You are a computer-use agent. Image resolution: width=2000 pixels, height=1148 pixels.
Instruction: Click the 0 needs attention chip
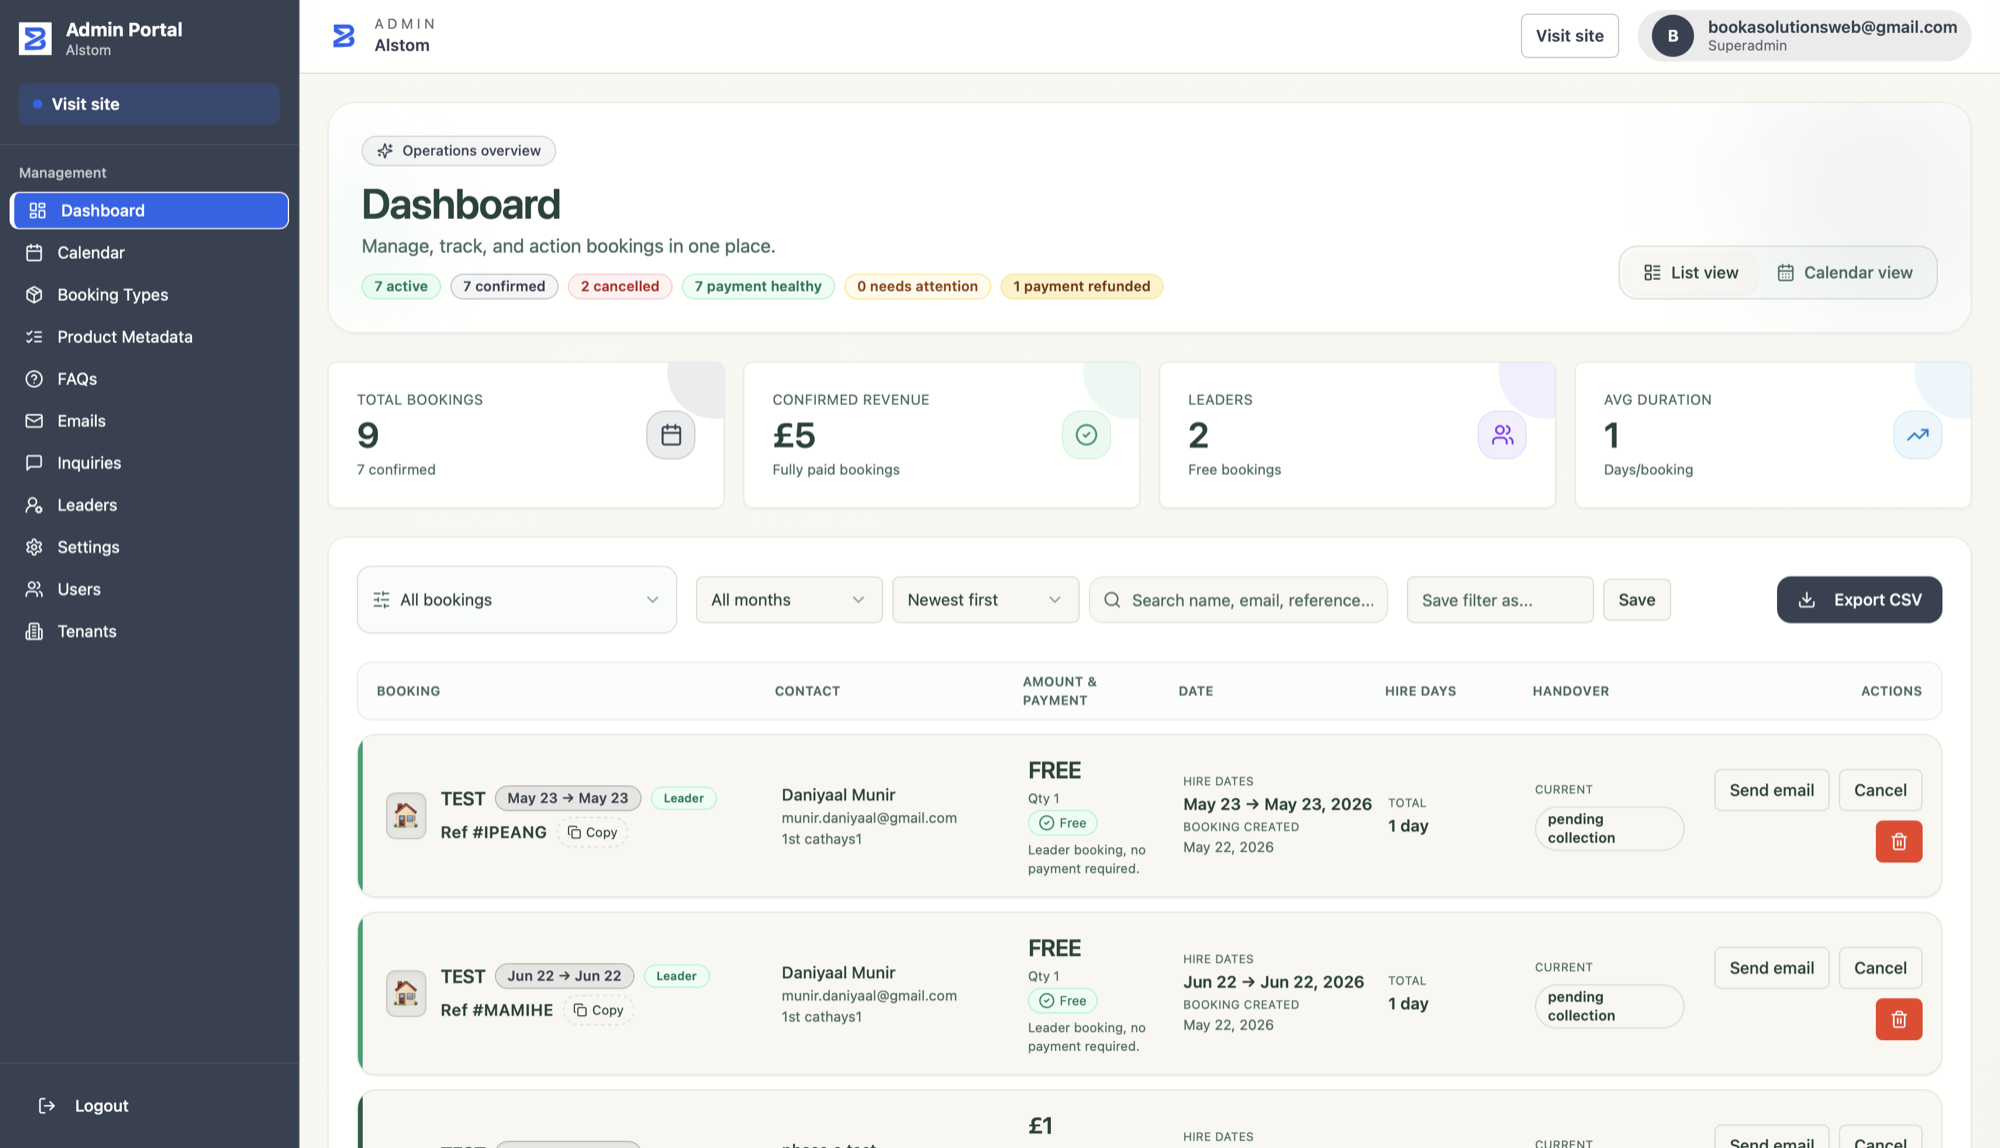pyautogui.click(x=917, y=287)
